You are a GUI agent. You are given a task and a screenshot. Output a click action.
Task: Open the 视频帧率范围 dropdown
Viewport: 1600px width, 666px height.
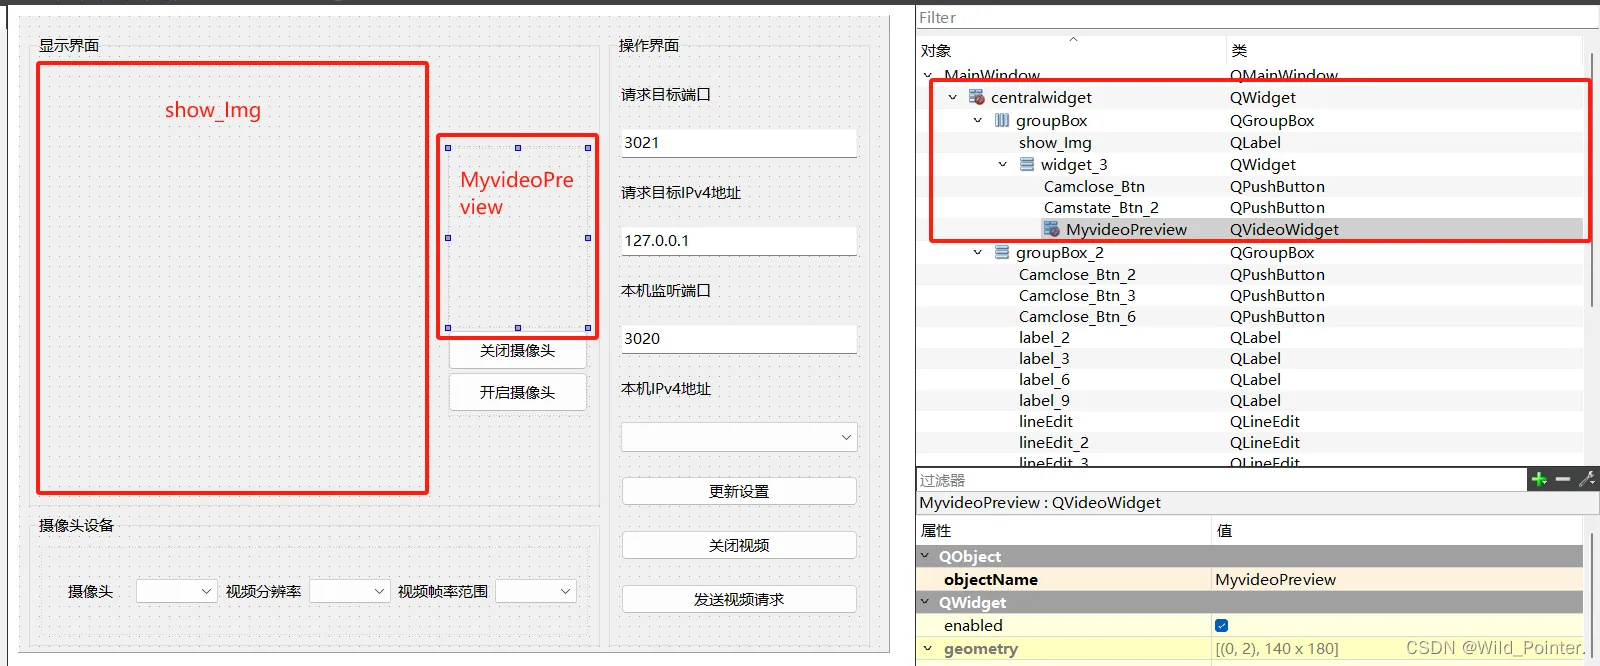[536, 591]
